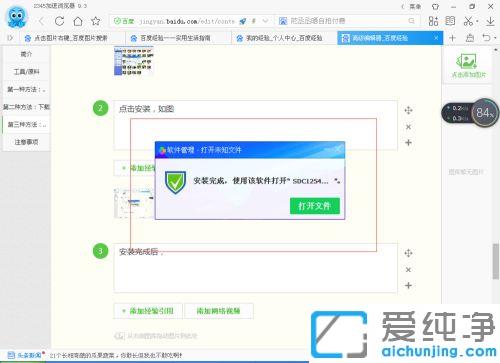Expand the address bar history dropdown arrow
Image resolution: width=500 pixels, height=363 pixels.
[x=265, y=21]
